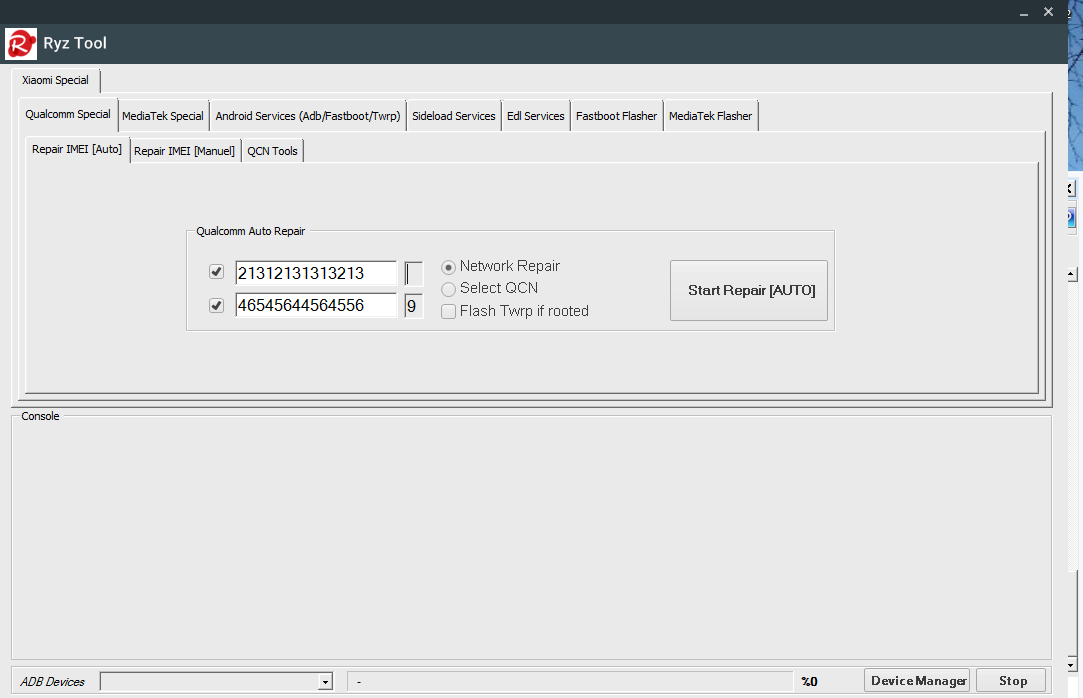Viewport: 1083px width, 698px height.
Task: Open the QCN Tools sub-tab
Action: 272,151
